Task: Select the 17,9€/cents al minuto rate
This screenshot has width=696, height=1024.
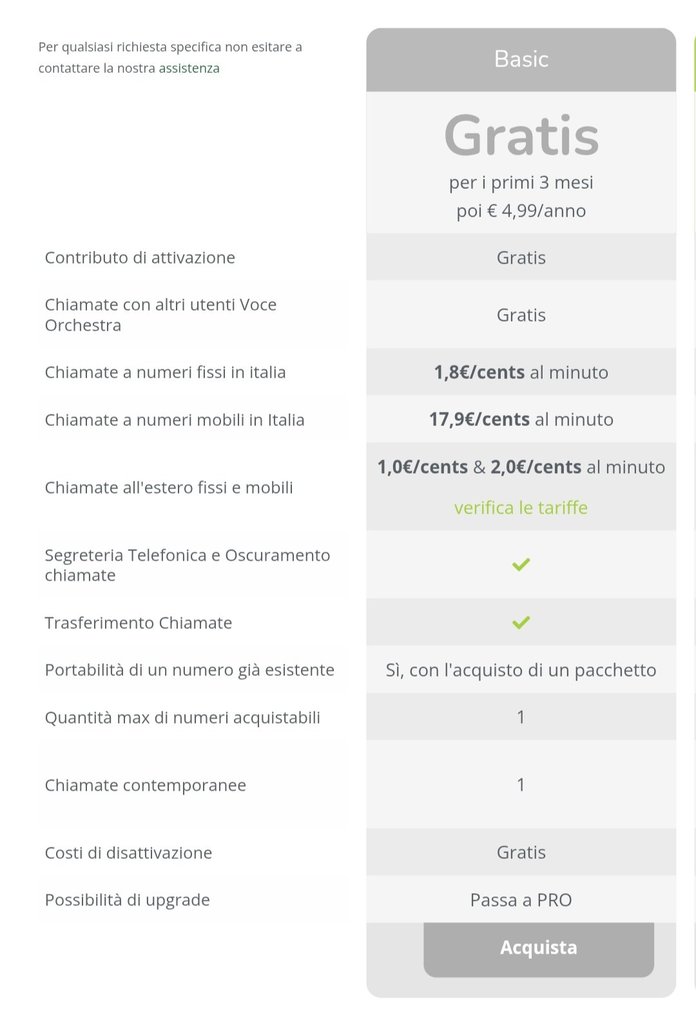Action: click(521, 420)
